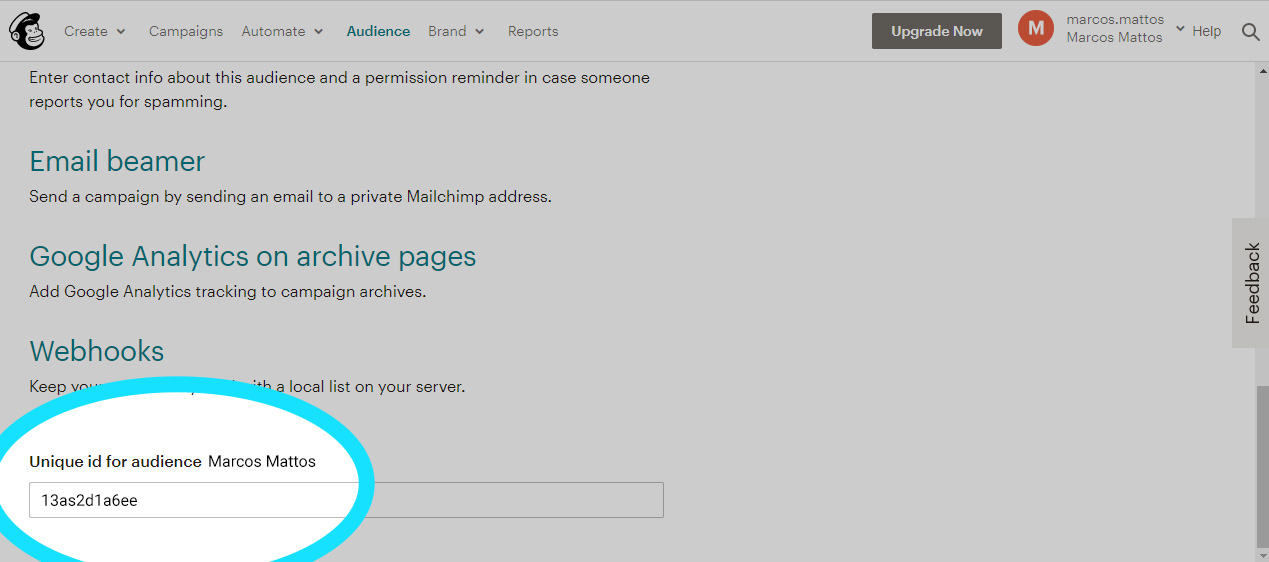This screenshot has width=1269, height=562.
Task: Expand the Automate dropdown menu
Action: point(283,31)
